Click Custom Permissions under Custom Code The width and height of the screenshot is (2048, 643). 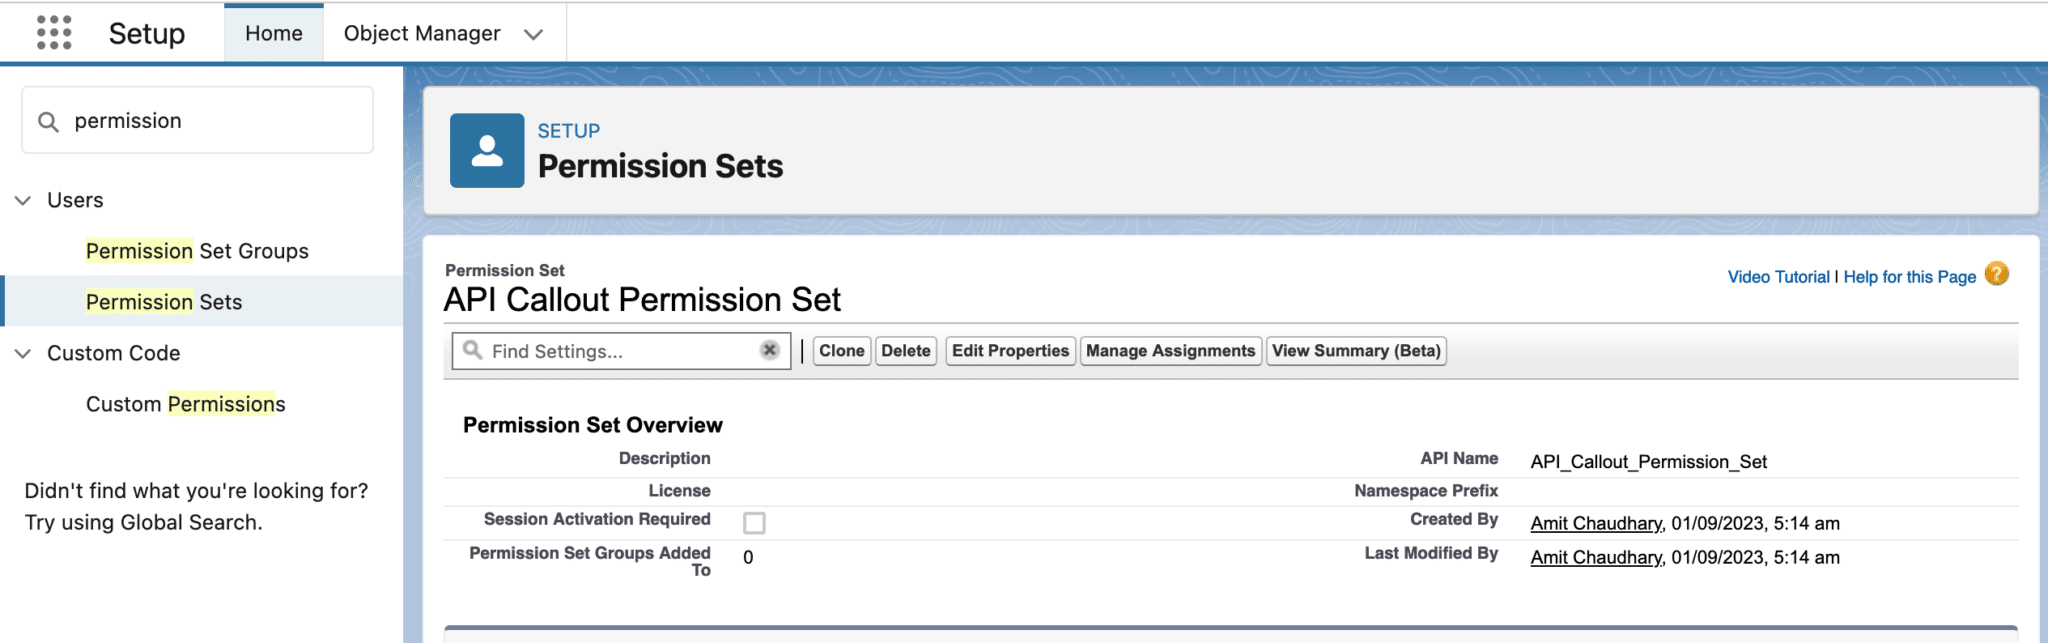coord(185,404)
